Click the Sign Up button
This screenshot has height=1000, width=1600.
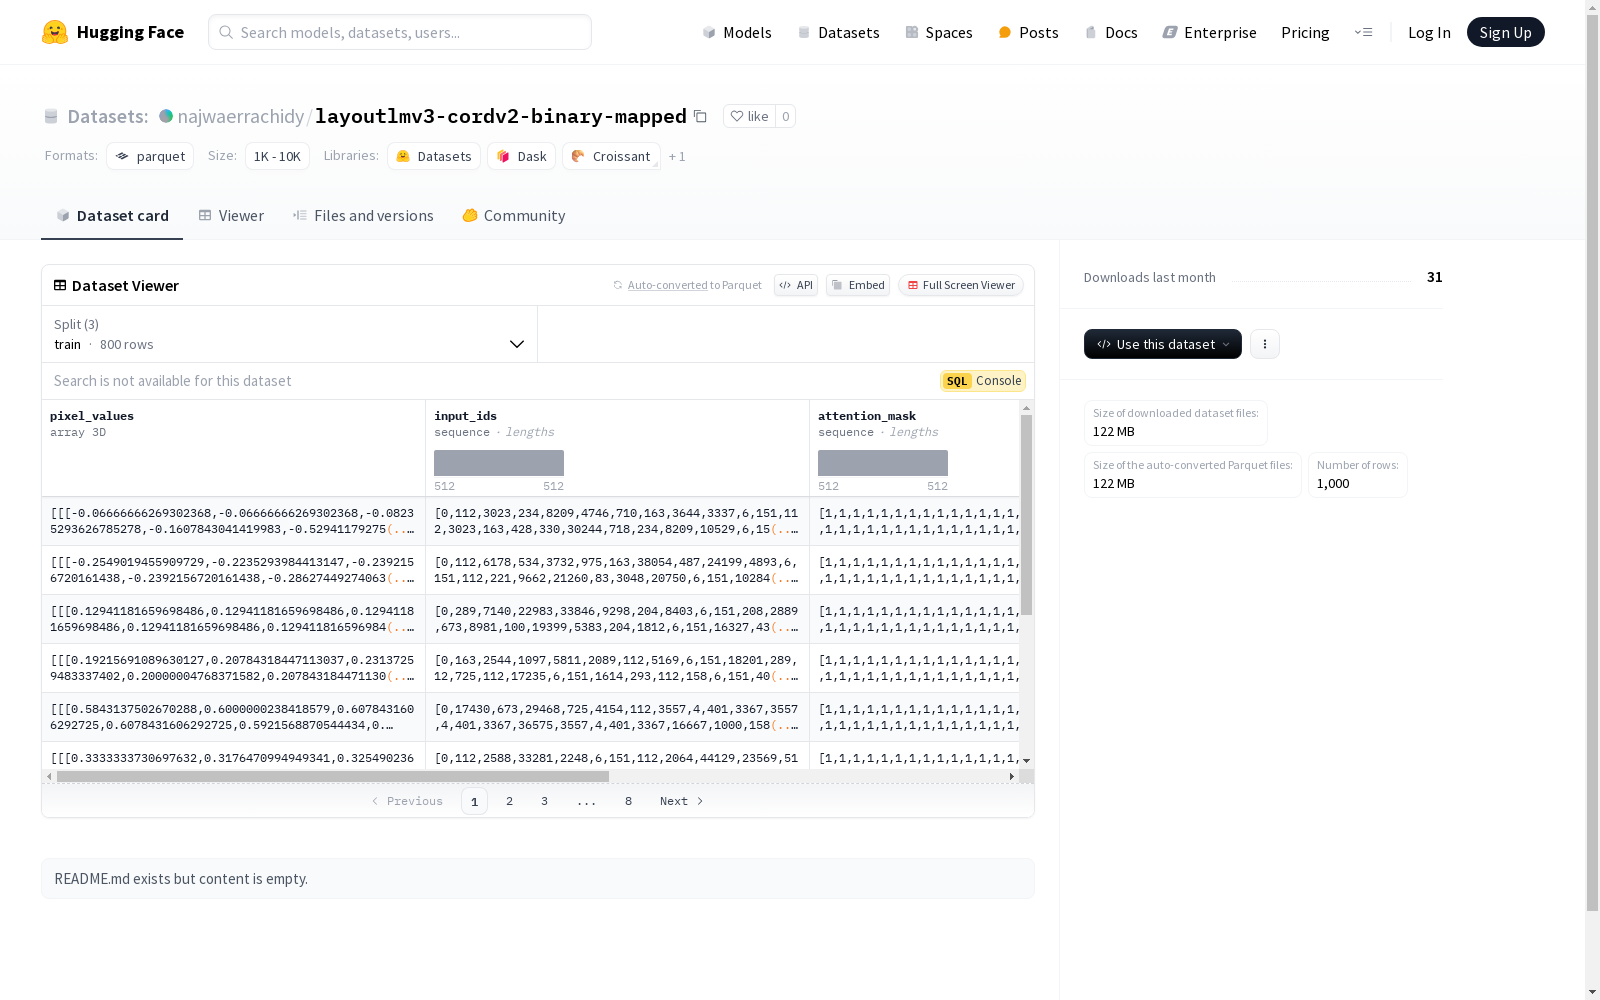tap(1505, 32)
